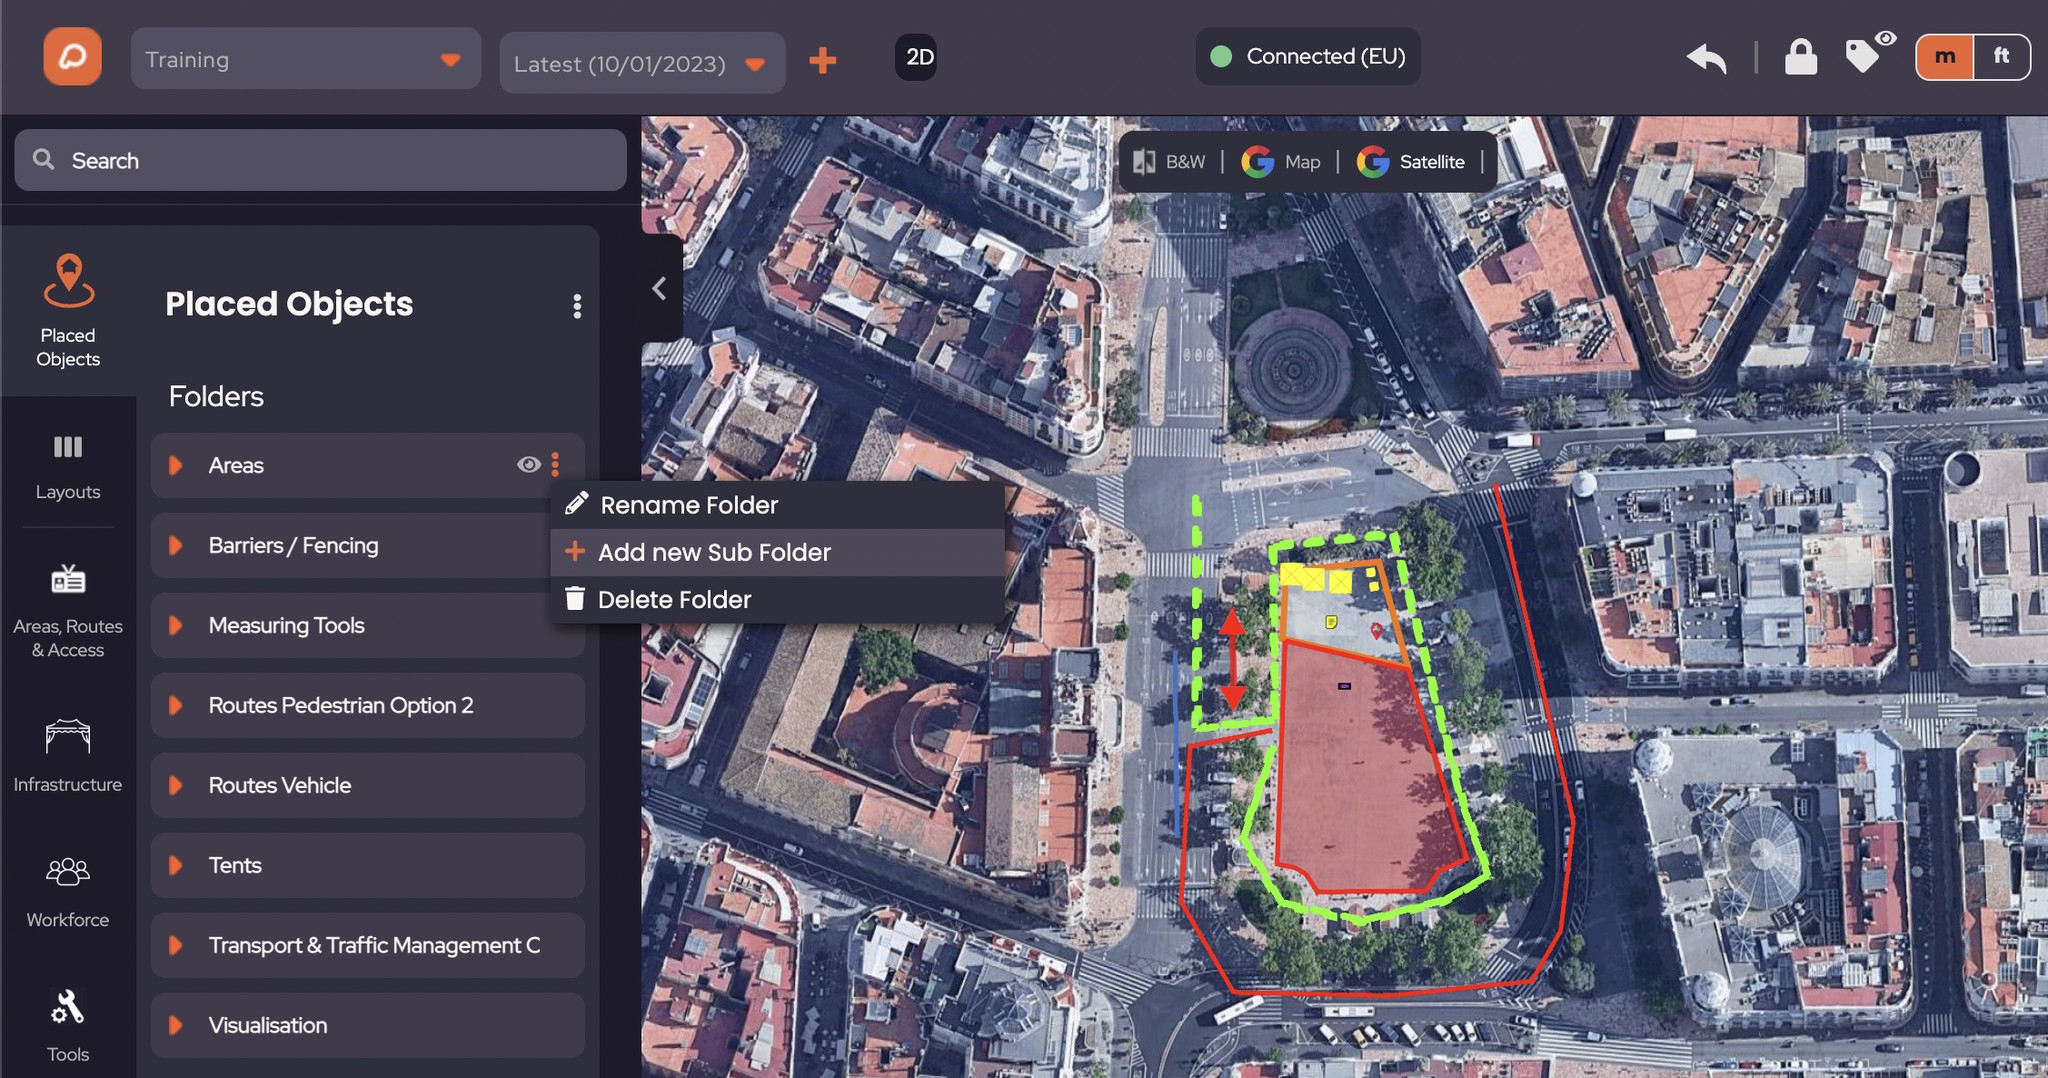The height and width of the screenshot is (1078, 2048).
Task: Click the yellow note marker on map
Action: coord(1331,622)
